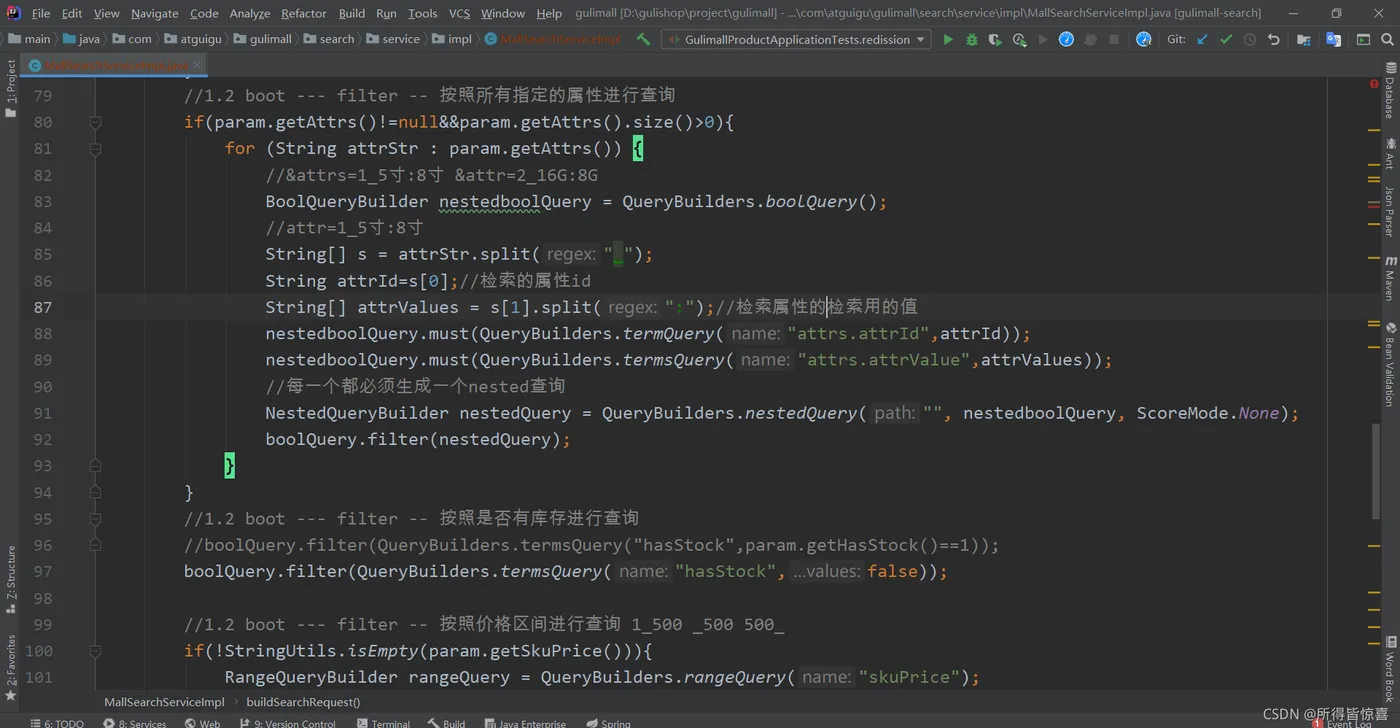Run with Coverage shield icon
The image size is (1400, 728).
pyautogui.click(x=995, y=39)
